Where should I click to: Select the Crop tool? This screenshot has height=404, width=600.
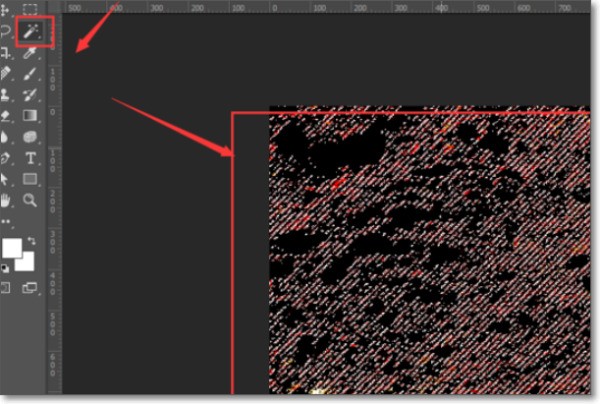[x=6, y=53]
